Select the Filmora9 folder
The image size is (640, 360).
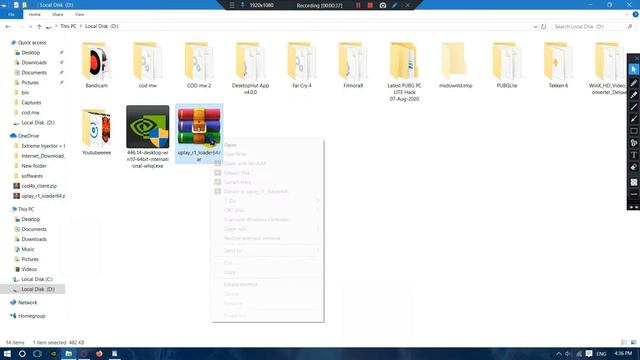point(353,65)
